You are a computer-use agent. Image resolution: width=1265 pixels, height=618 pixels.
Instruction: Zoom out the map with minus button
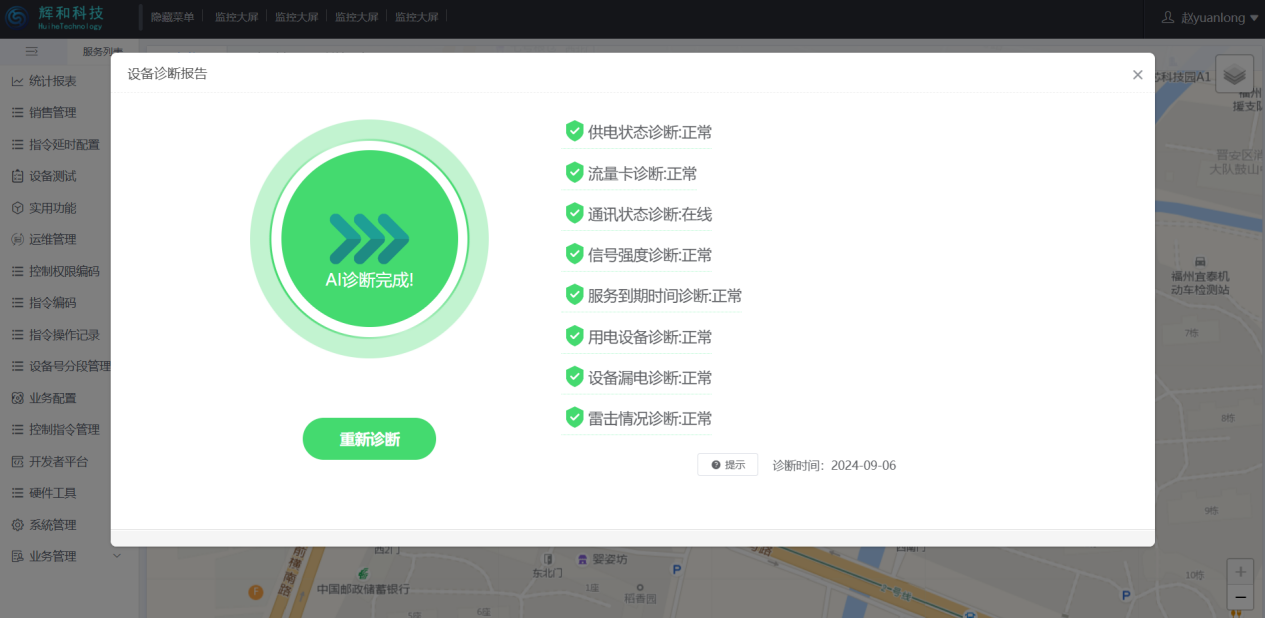click(x=1240, y=597)
